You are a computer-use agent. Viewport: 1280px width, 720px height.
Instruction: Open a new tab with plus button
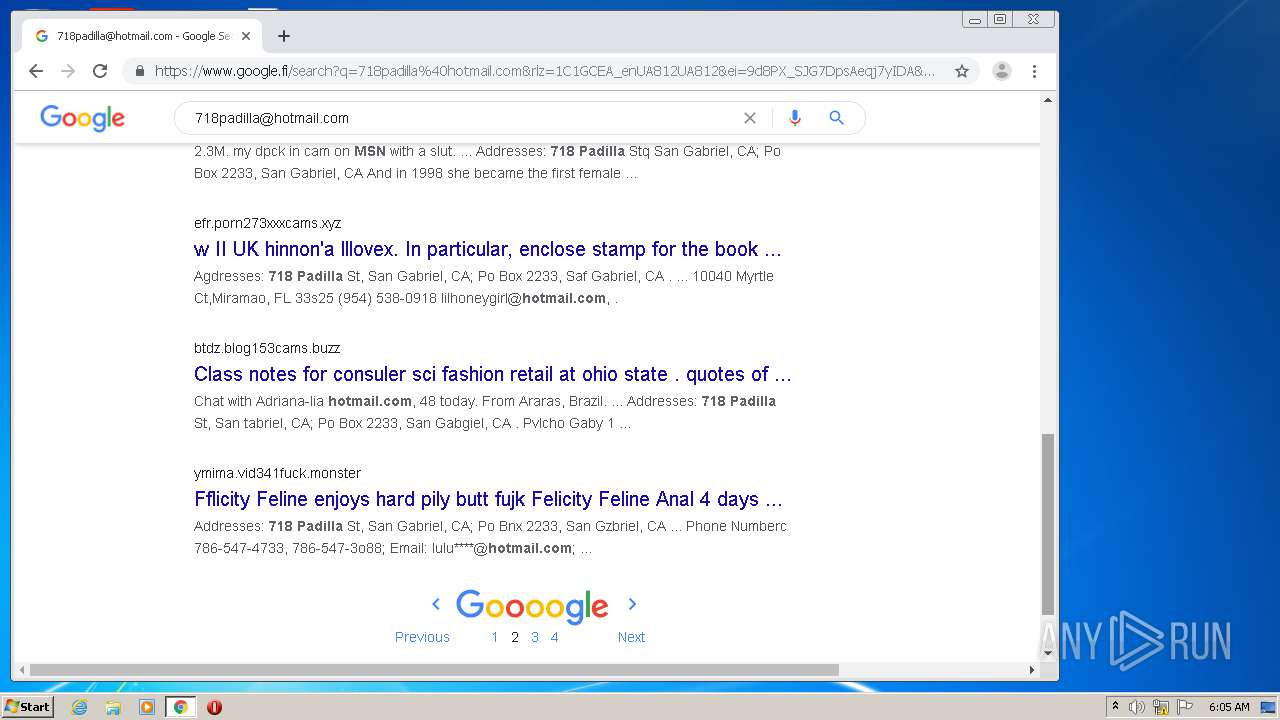284,36
